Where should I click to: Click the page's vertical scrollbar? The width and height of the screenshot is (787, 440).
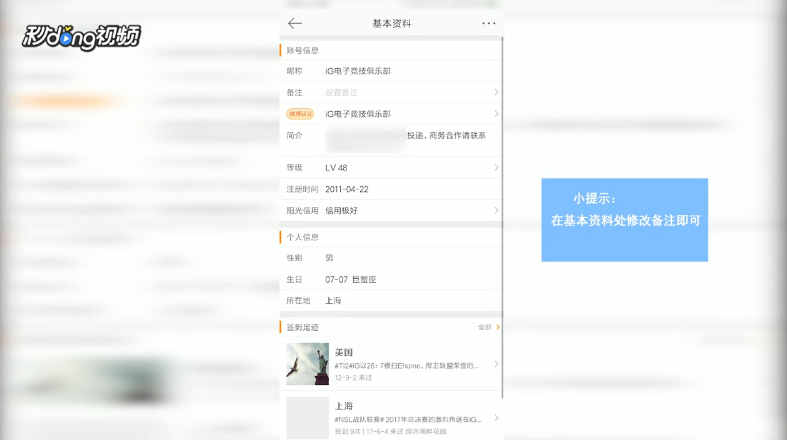pos(502,216)
